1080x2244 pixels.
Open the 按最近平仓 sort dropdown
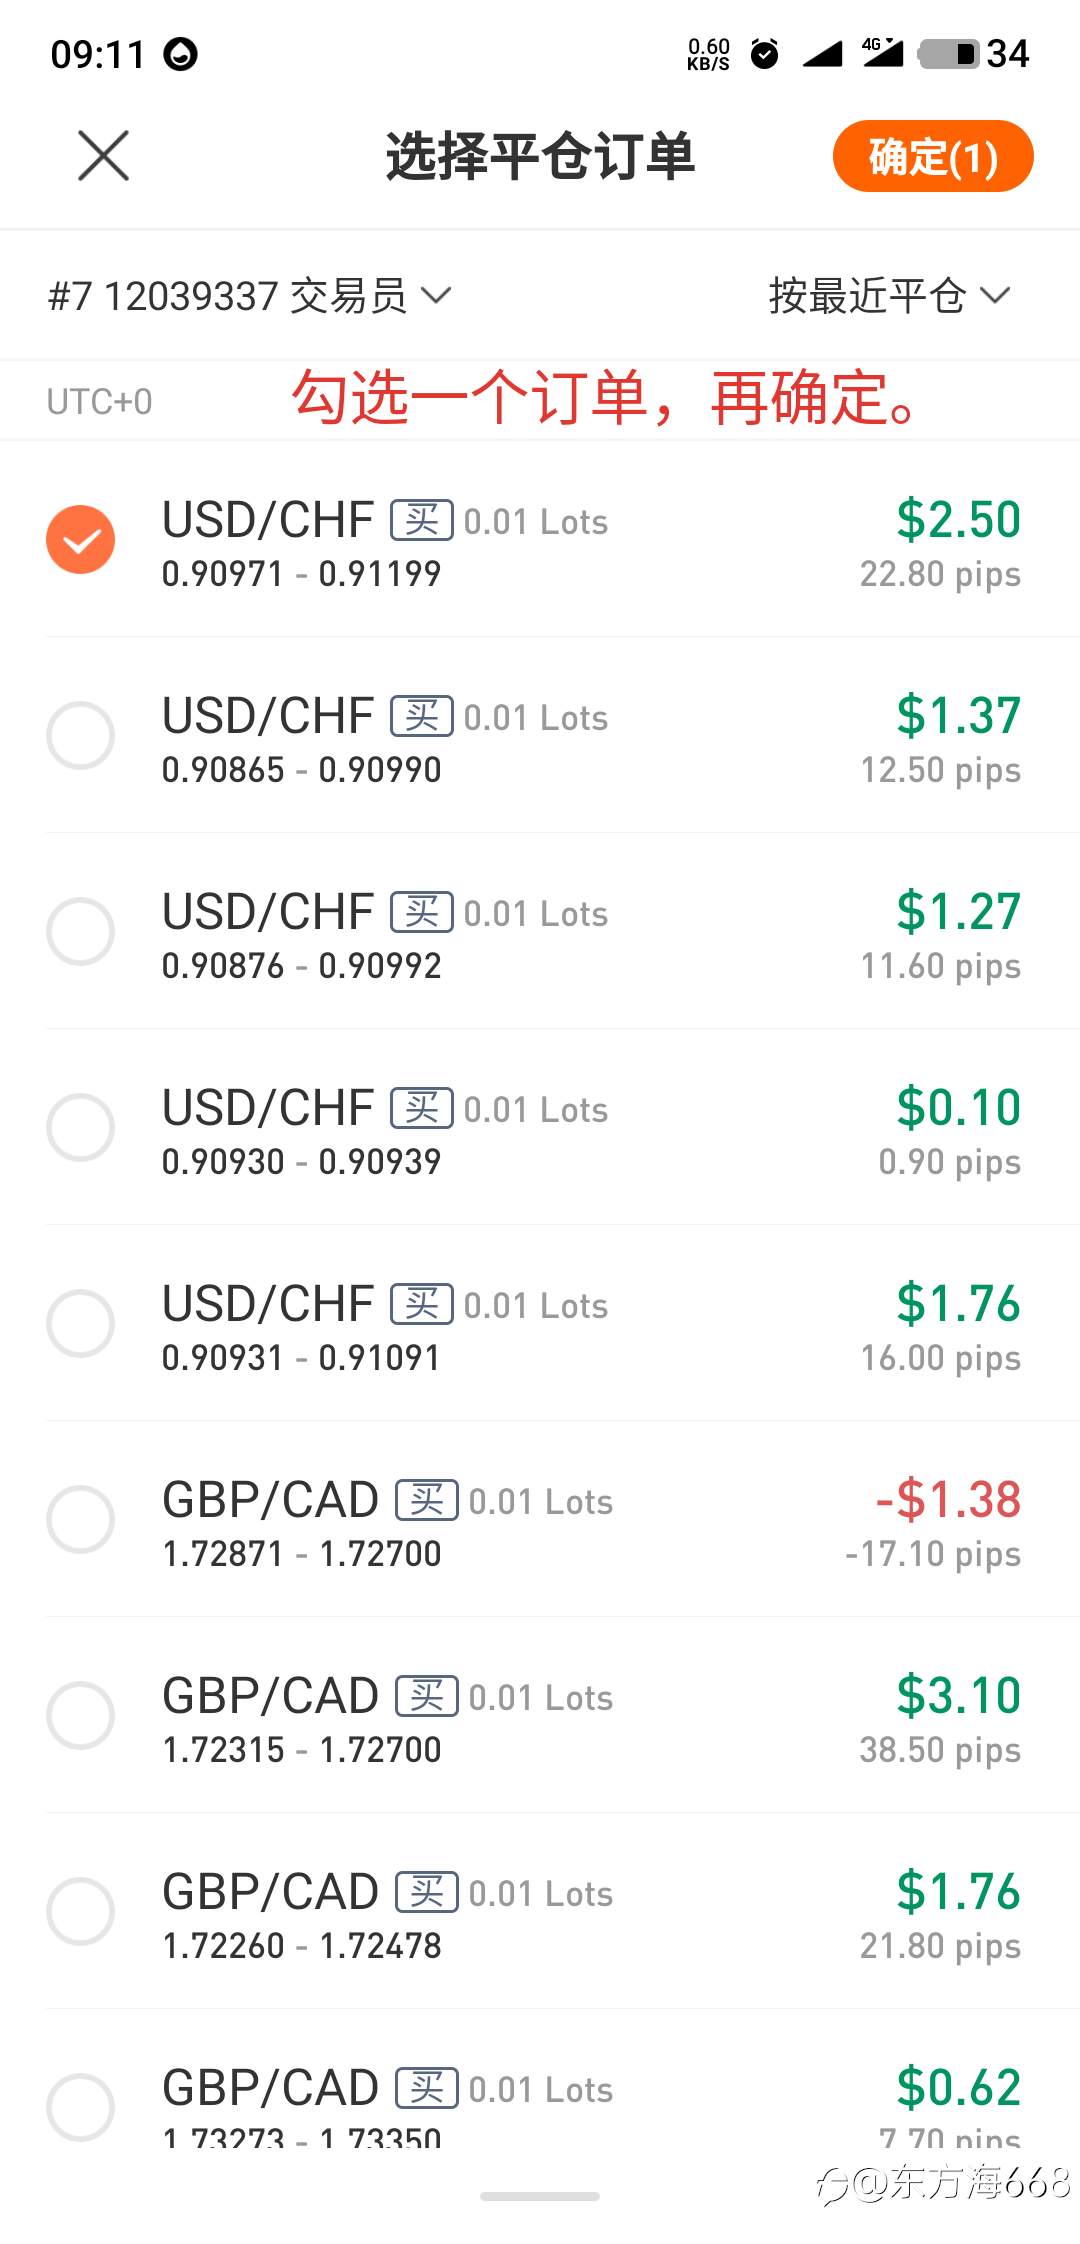click(x=890, y=296)
